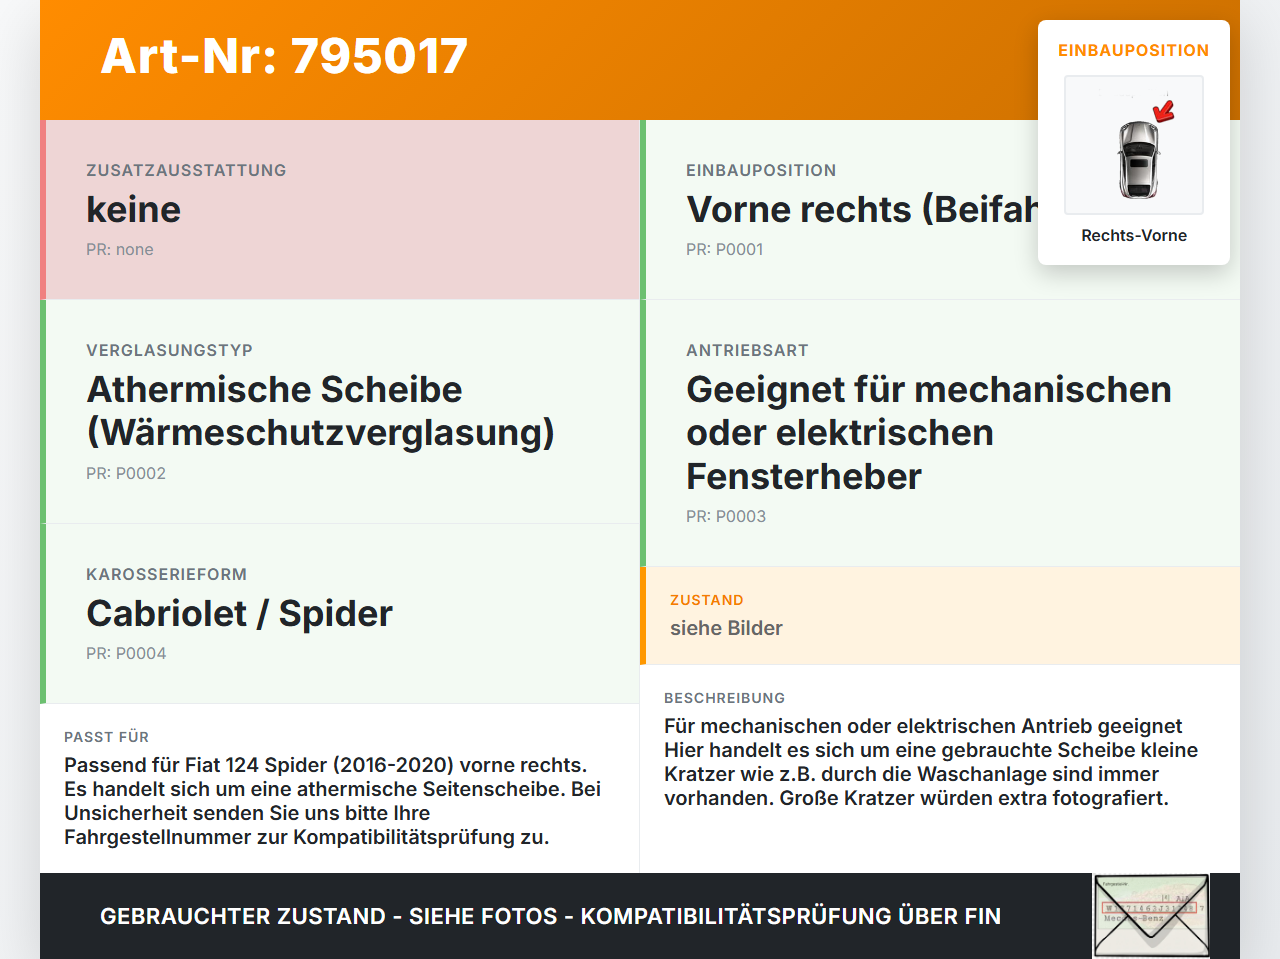Click the ZUSTAND label
Viewport: 1280px width, 959px height.
pyautogui.click(x=707, y=600)
